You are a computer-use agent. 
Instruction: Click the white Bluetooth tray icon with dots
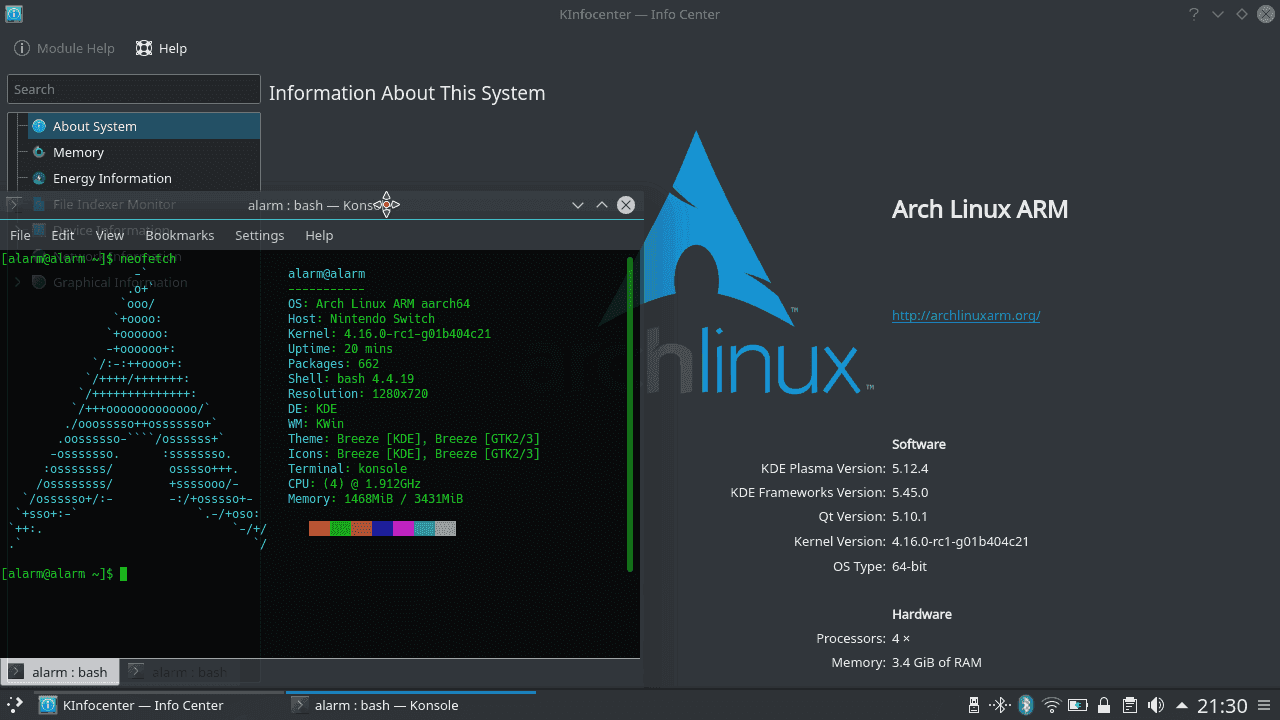1000,705
